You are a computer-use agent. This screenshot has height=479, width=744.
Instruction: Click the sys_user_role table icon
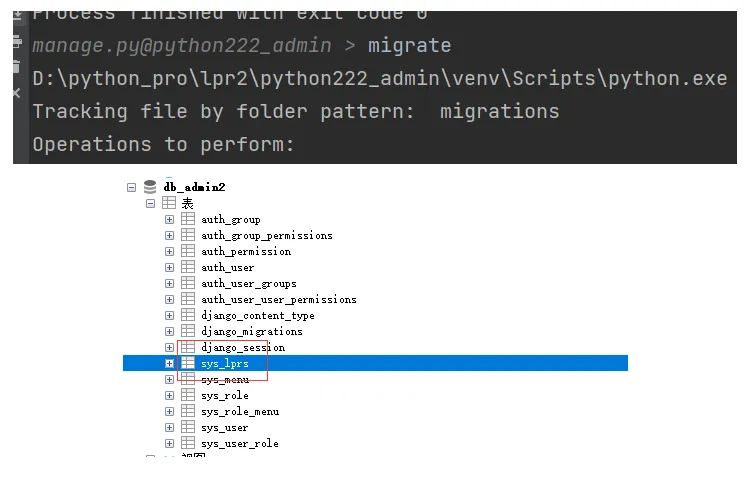(x=188, y=443)
